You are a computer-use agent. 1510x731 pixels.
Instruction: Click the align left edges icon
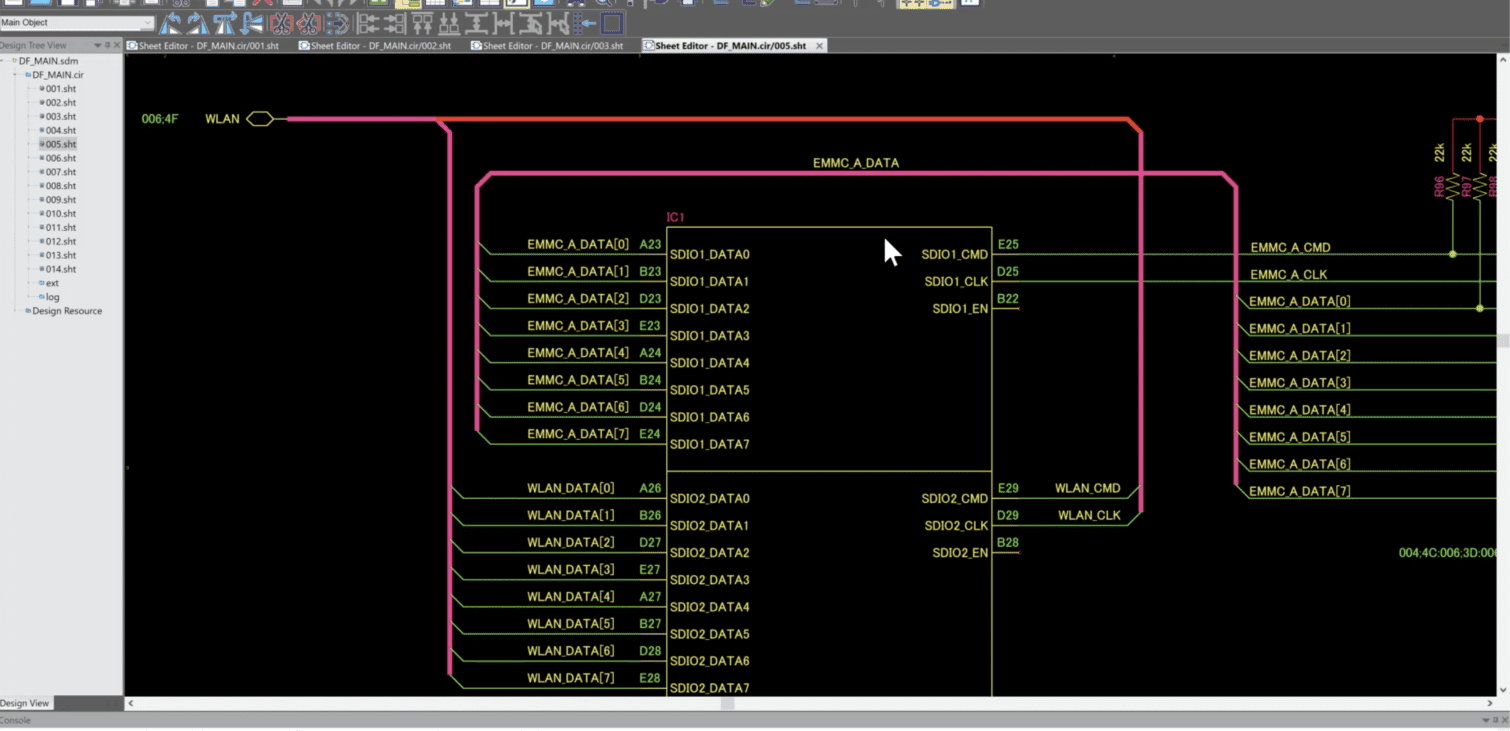(x=369, y=23)
